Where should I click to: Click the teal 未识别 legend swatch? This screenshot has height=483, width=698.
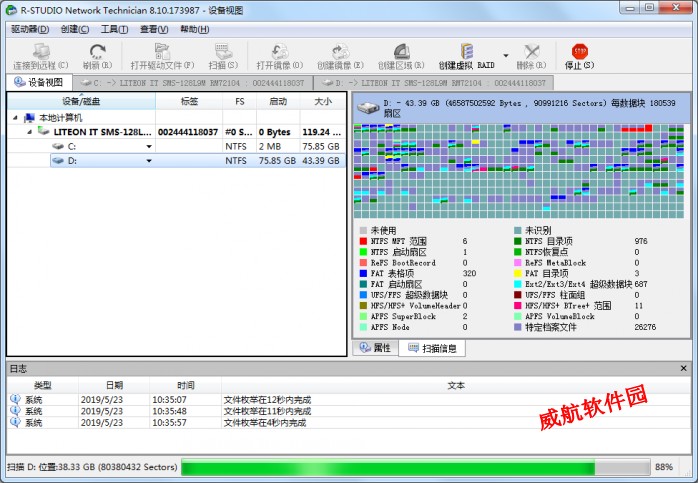point(518,230)
